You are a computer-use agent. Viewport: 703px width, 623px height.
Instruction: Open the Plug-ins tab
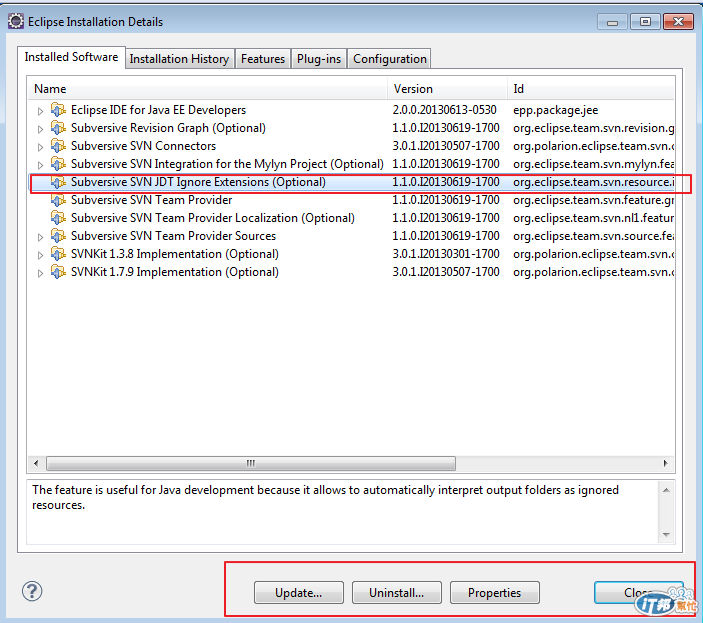point(319,59)
